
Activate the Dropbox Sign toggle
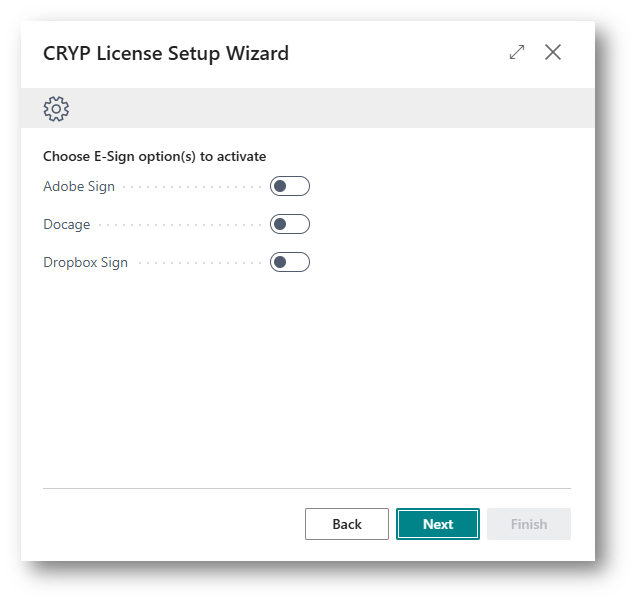(290, 262)
